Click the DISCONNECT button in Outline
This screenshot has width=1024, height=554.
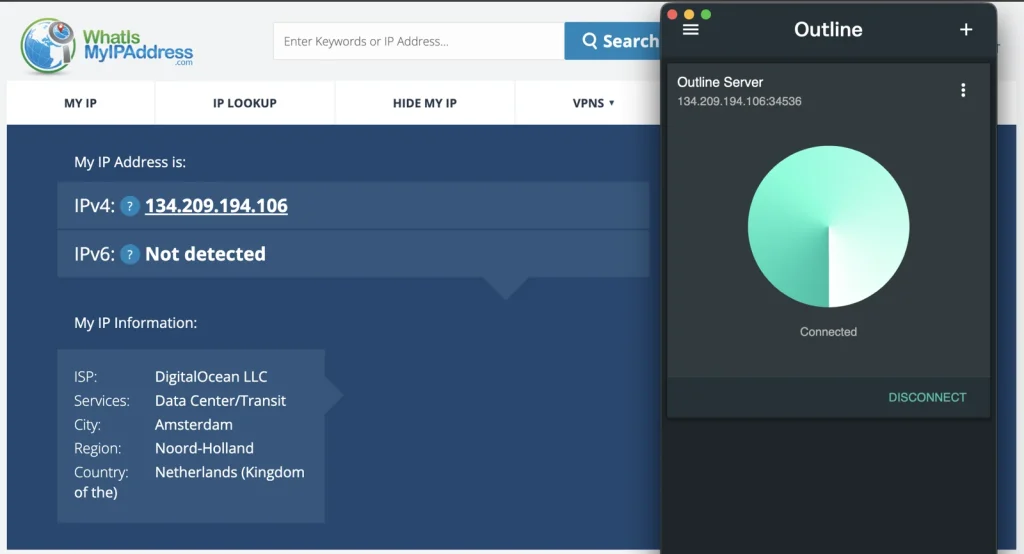coord(927,397)
